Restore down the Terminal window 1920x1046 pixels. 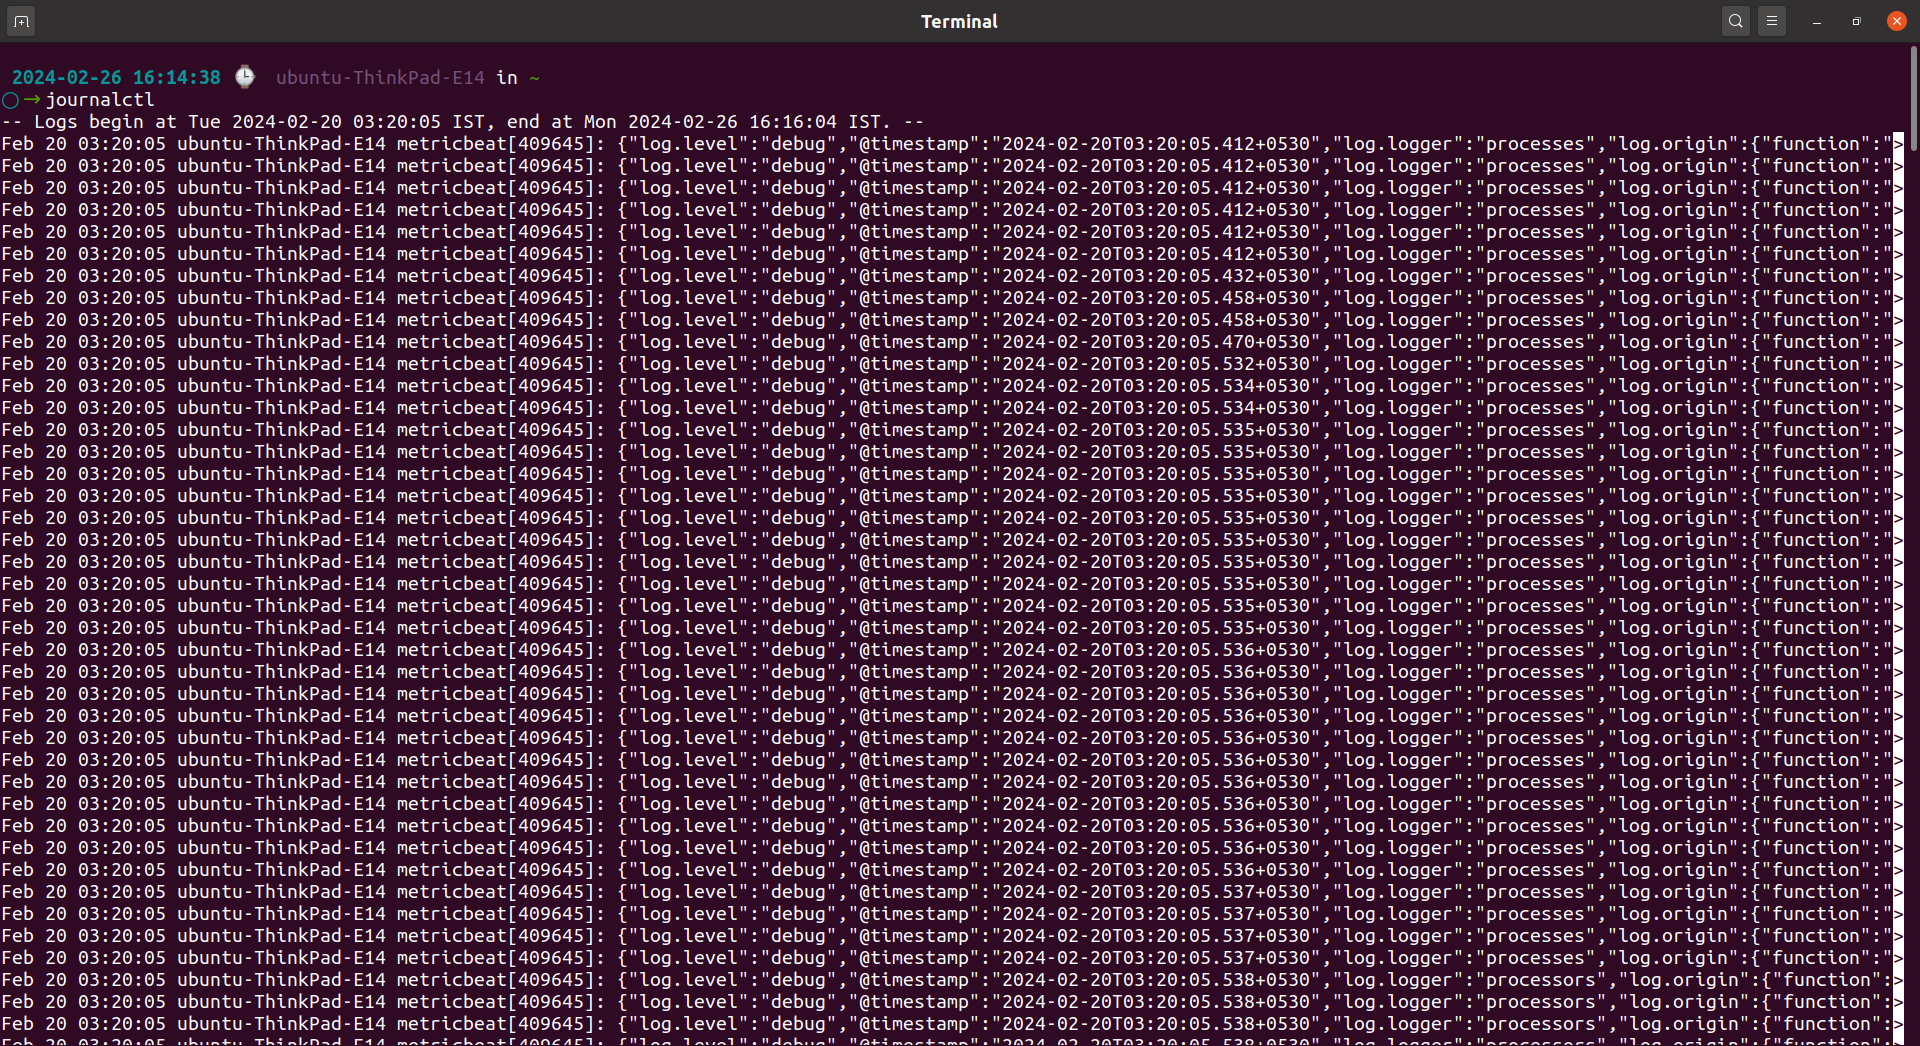[x=1857, y=21]
